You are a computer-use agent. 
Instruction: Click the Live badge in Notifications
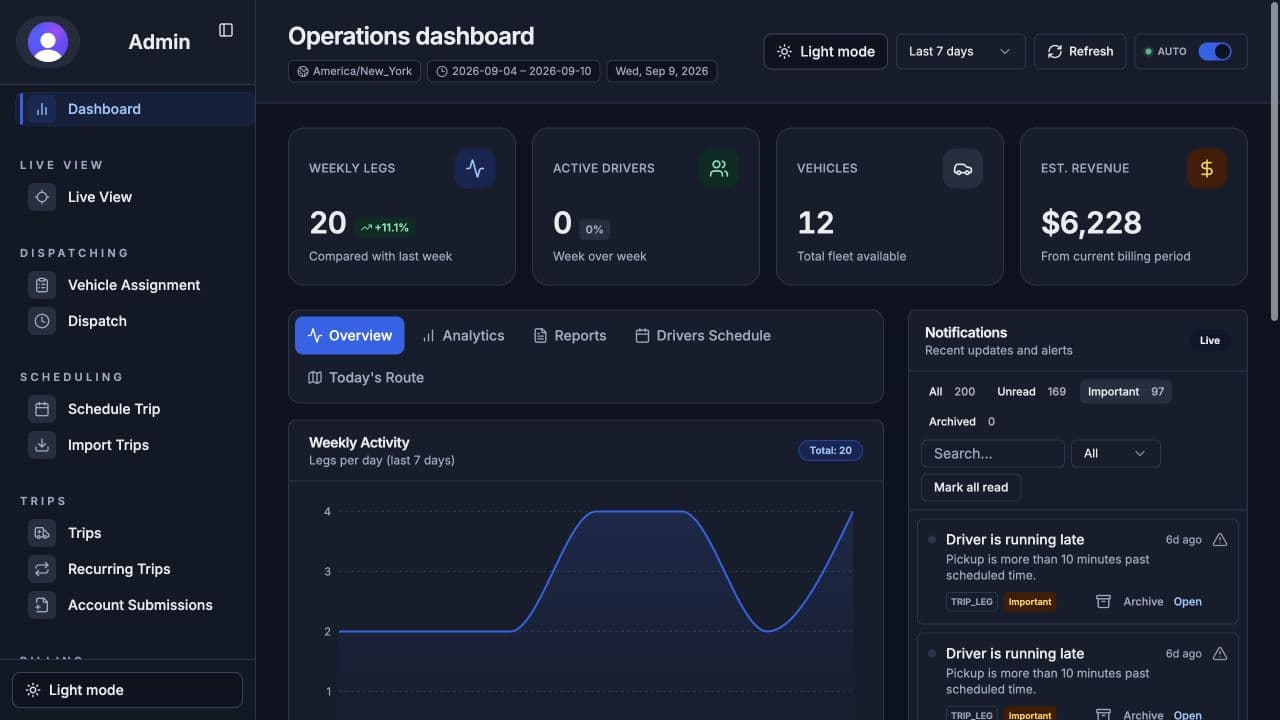pos(1210,341)
